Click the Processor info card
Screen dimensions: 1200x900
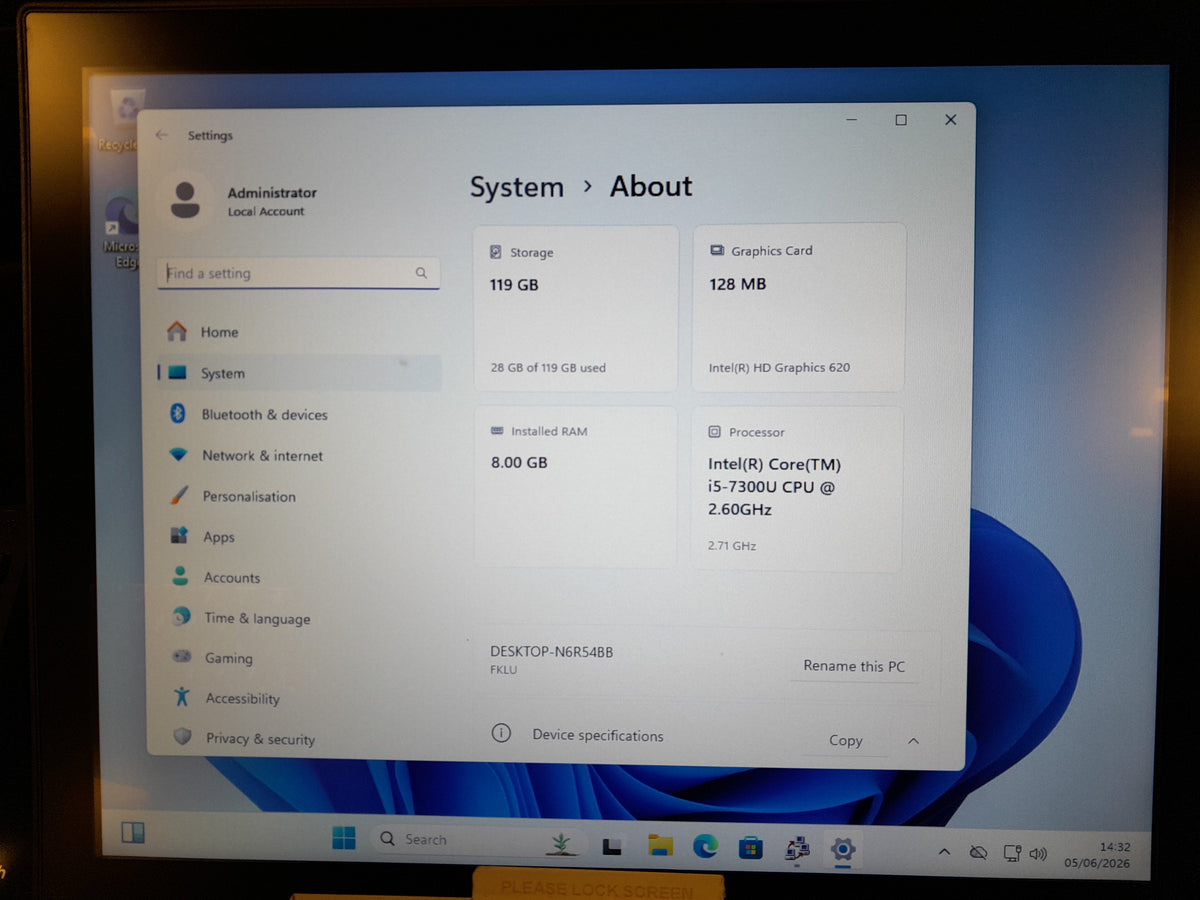pos(797,488)
